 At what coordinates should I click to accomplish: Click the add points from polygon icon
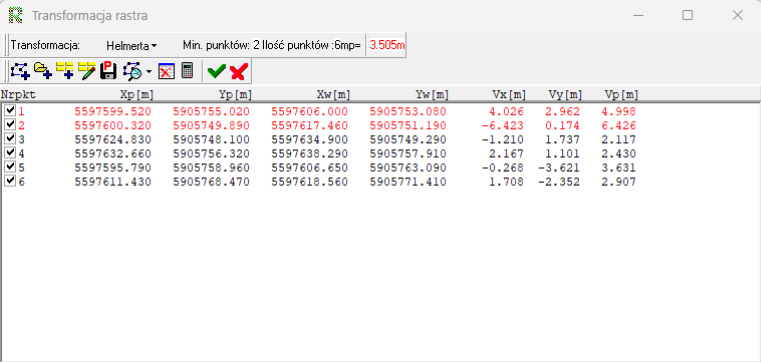click(x=20, y=71)
